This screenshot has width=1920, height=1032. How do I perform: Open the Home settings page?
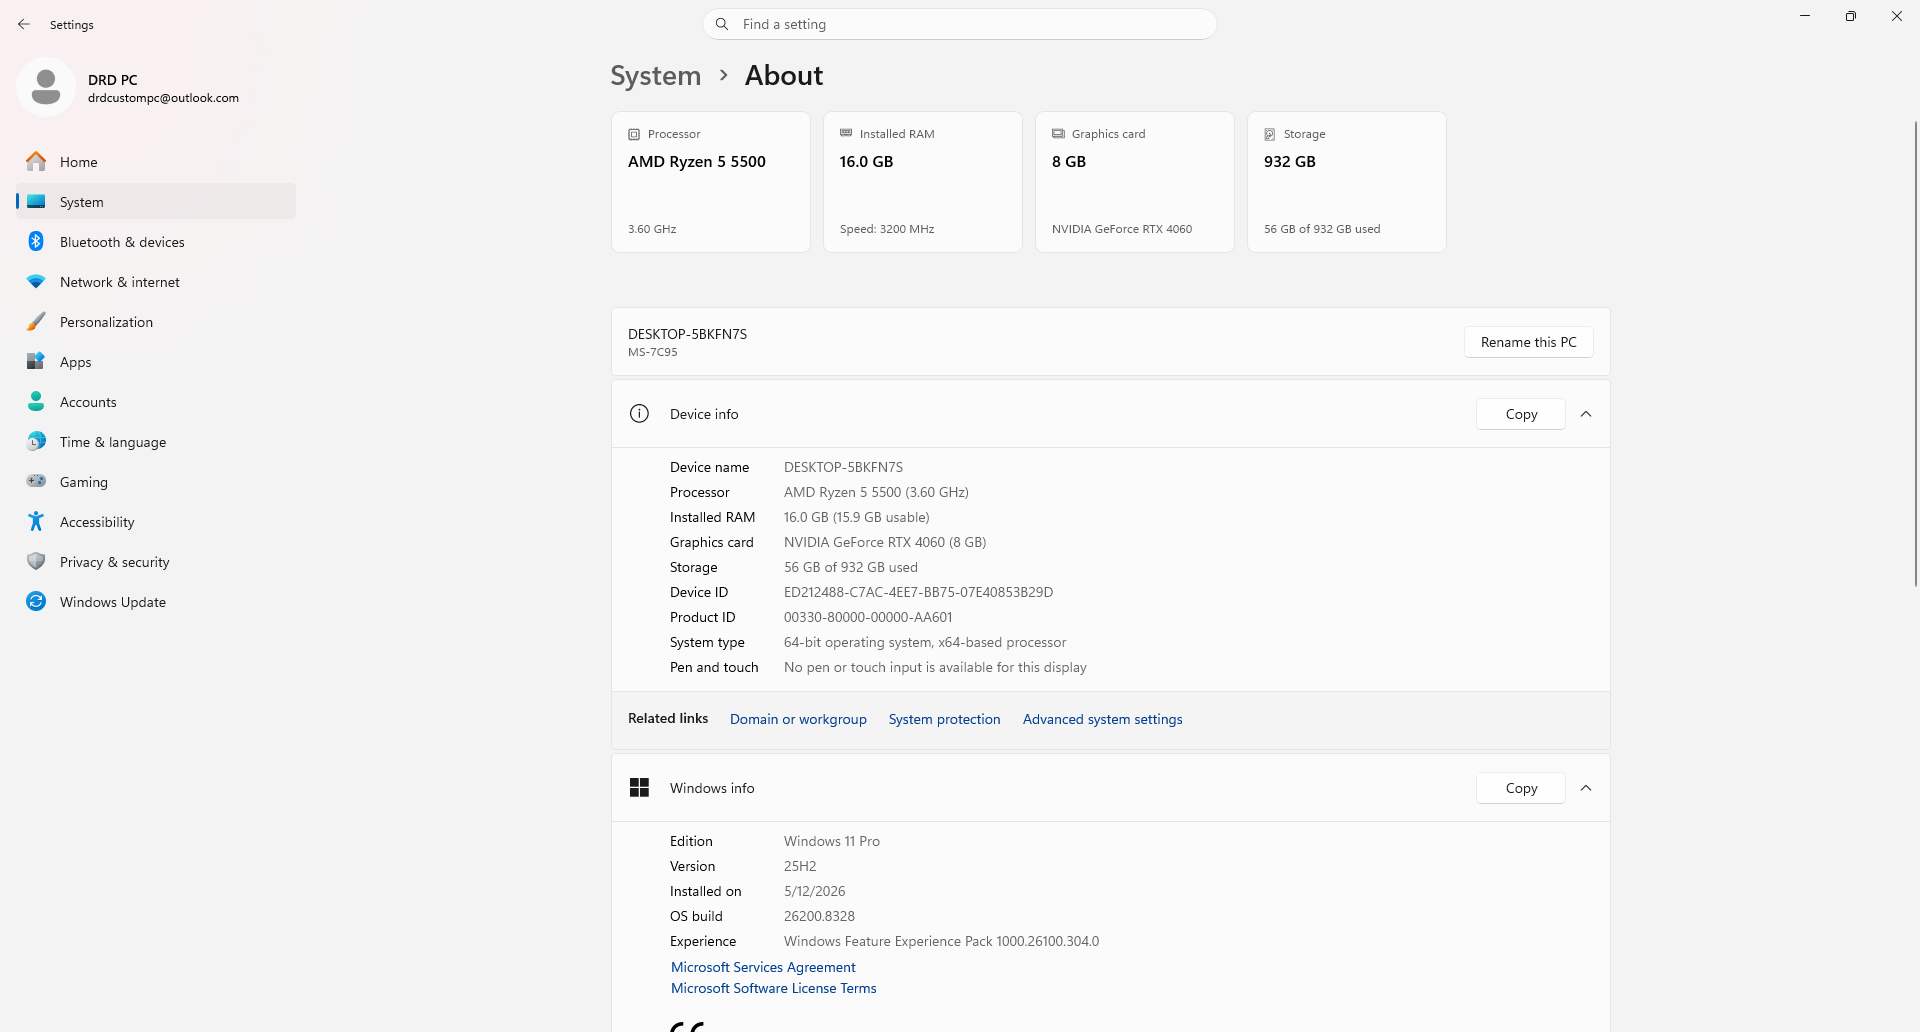point(156,161)
